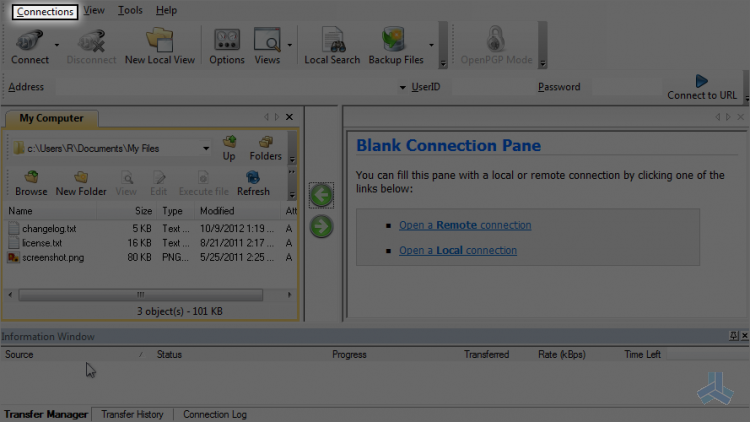Image resolution: width=750 pixels, height=422 pixels.
Task: Create a New Folder in local pane
Action: pyautogui.click(x=81, y=183)
